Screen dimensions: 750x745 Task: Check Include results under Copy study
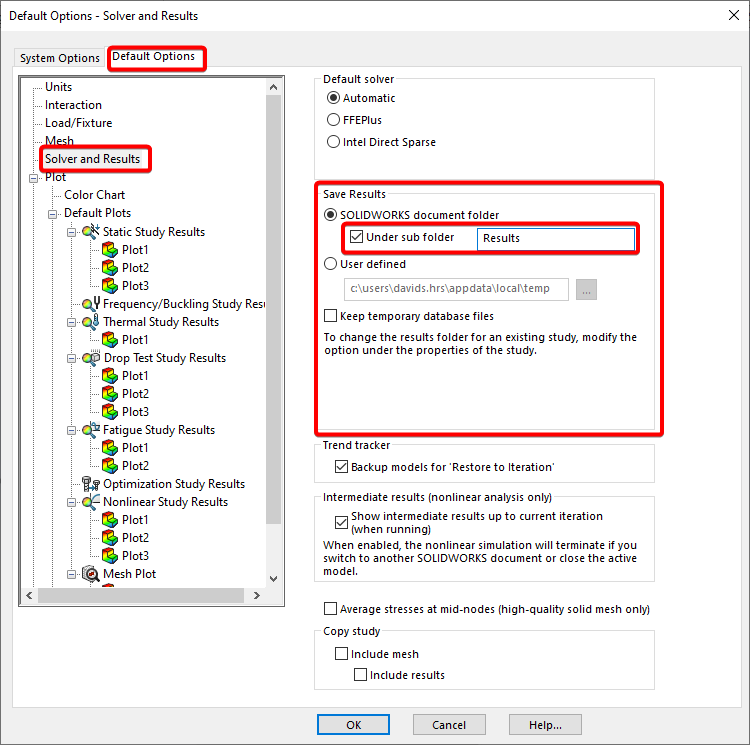360,675
